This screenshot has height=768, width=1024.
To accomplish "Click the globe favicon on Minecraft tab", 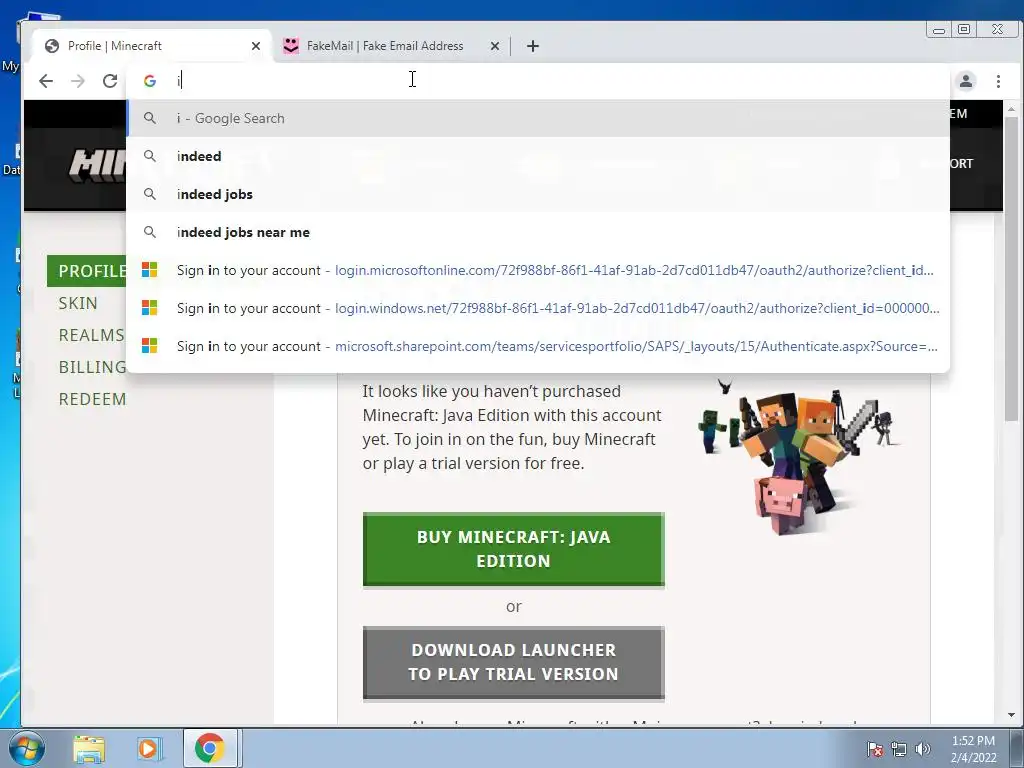I will click(x=52, y=46).
